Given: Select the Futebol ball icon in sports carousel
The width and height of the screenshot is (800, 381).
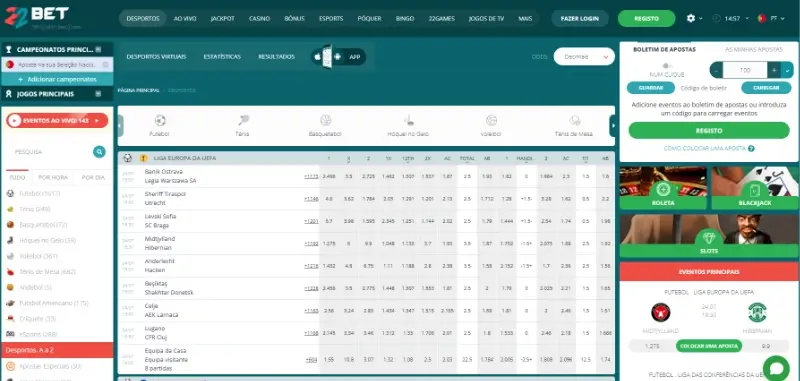Looking at the screenshot, I should [x=160, y=120].
